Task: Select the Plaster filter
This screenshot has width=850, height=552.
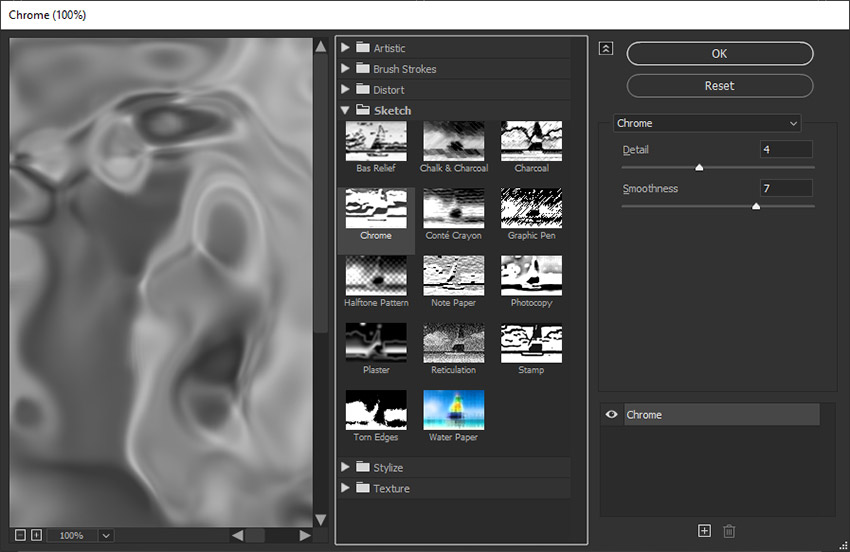Action: tap(376, 343)
